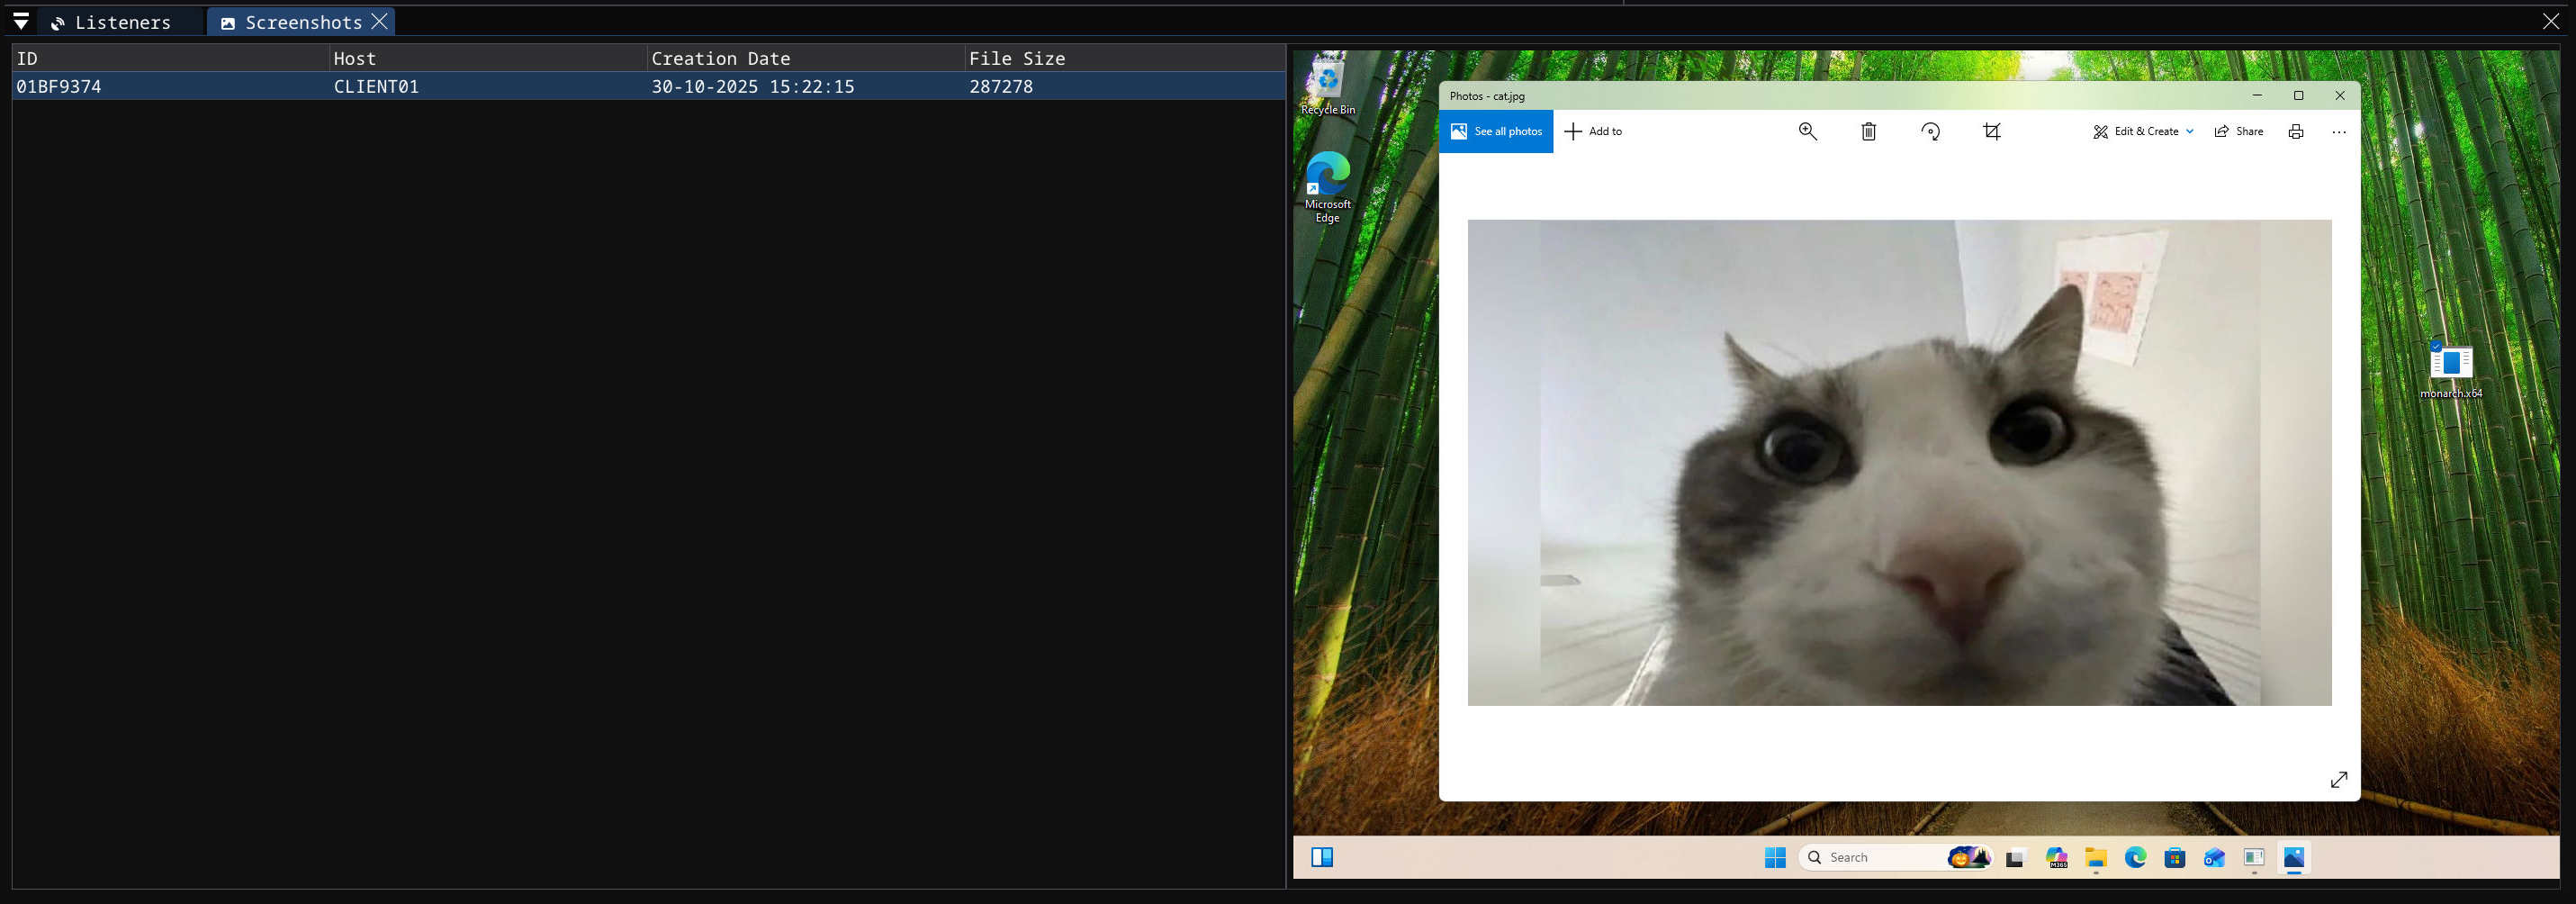Click the Add to button
Image resolution: width=2576 pixels, height=904 pixels.
tap(1594, 131)
